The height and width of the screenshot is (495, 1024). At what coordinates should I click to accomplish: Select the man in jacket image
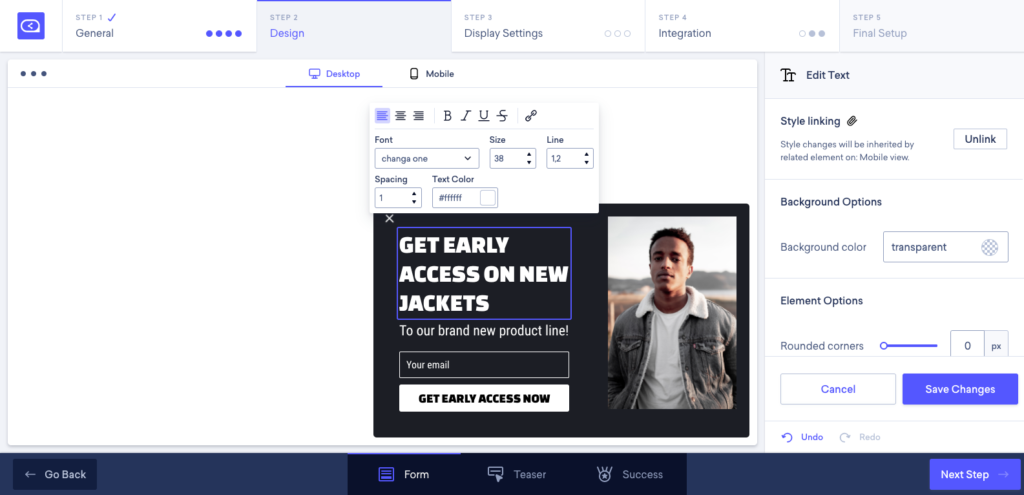(x=672, y=313)
